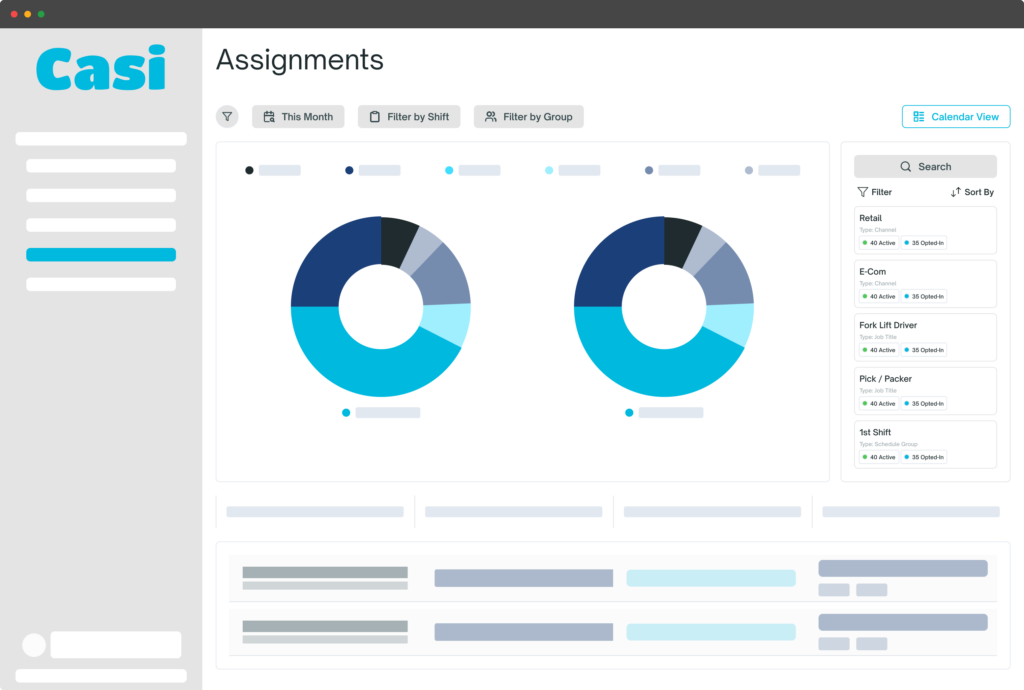1024x690 pixels.
Task: Click the funnel icon in right panel
Action: (x=862, y=192)
